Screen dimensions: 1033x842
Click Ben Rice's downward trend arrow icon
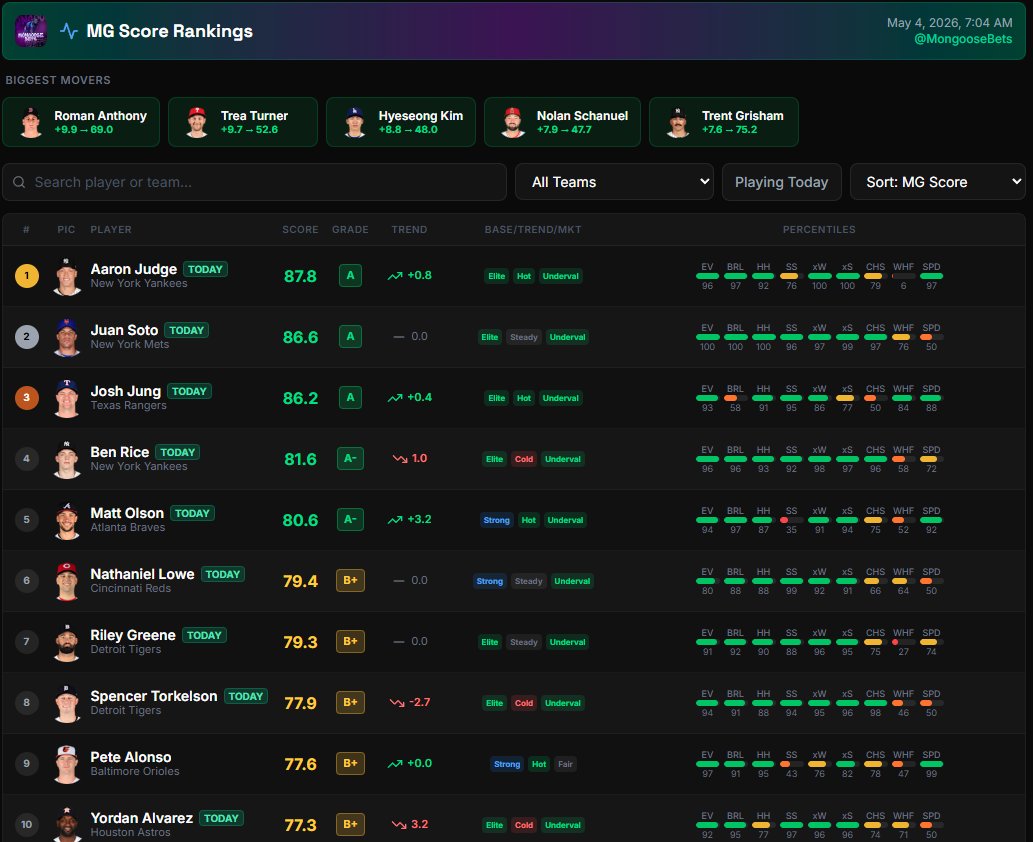(400, 459)
